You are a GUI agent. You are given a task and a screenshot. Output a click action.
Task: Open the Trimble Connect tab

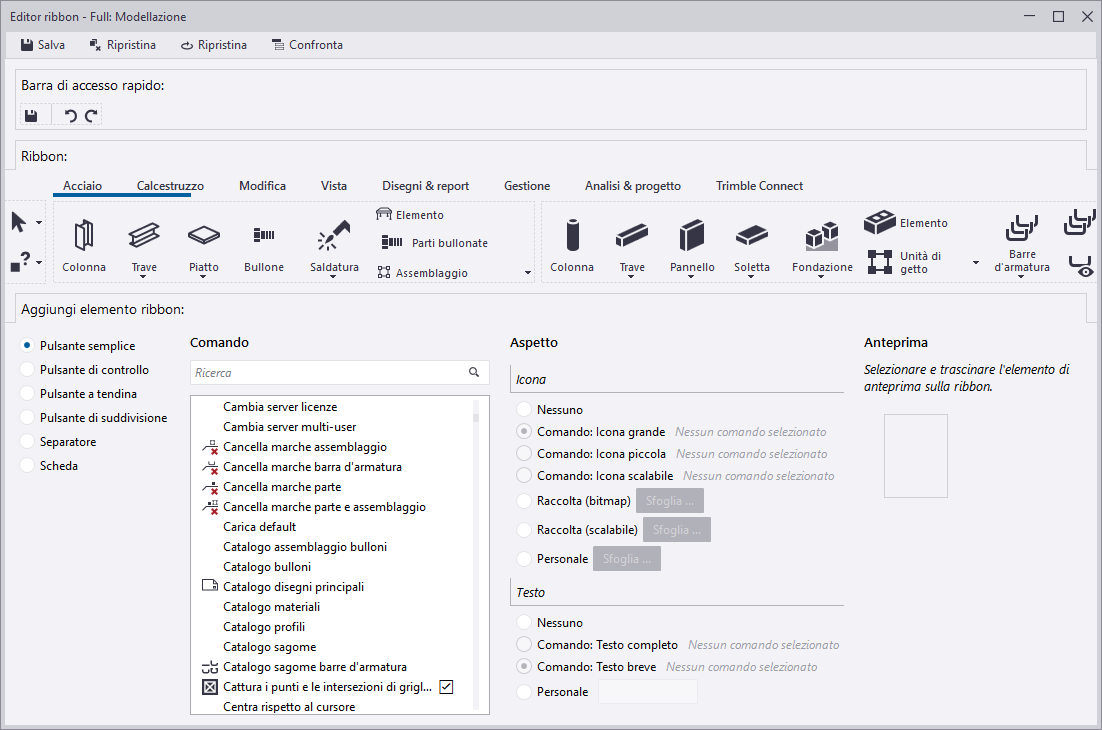(759, 186)
